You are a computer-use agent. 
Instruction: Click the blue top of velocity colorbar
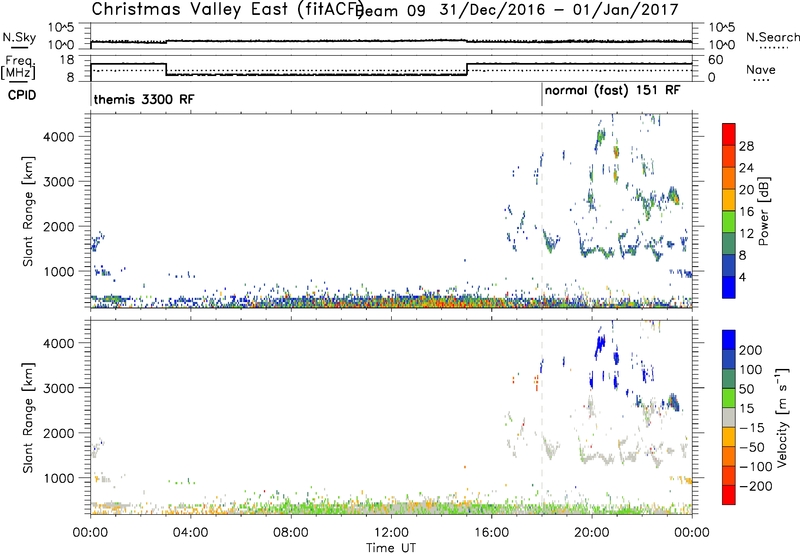[x=729, y=340]
